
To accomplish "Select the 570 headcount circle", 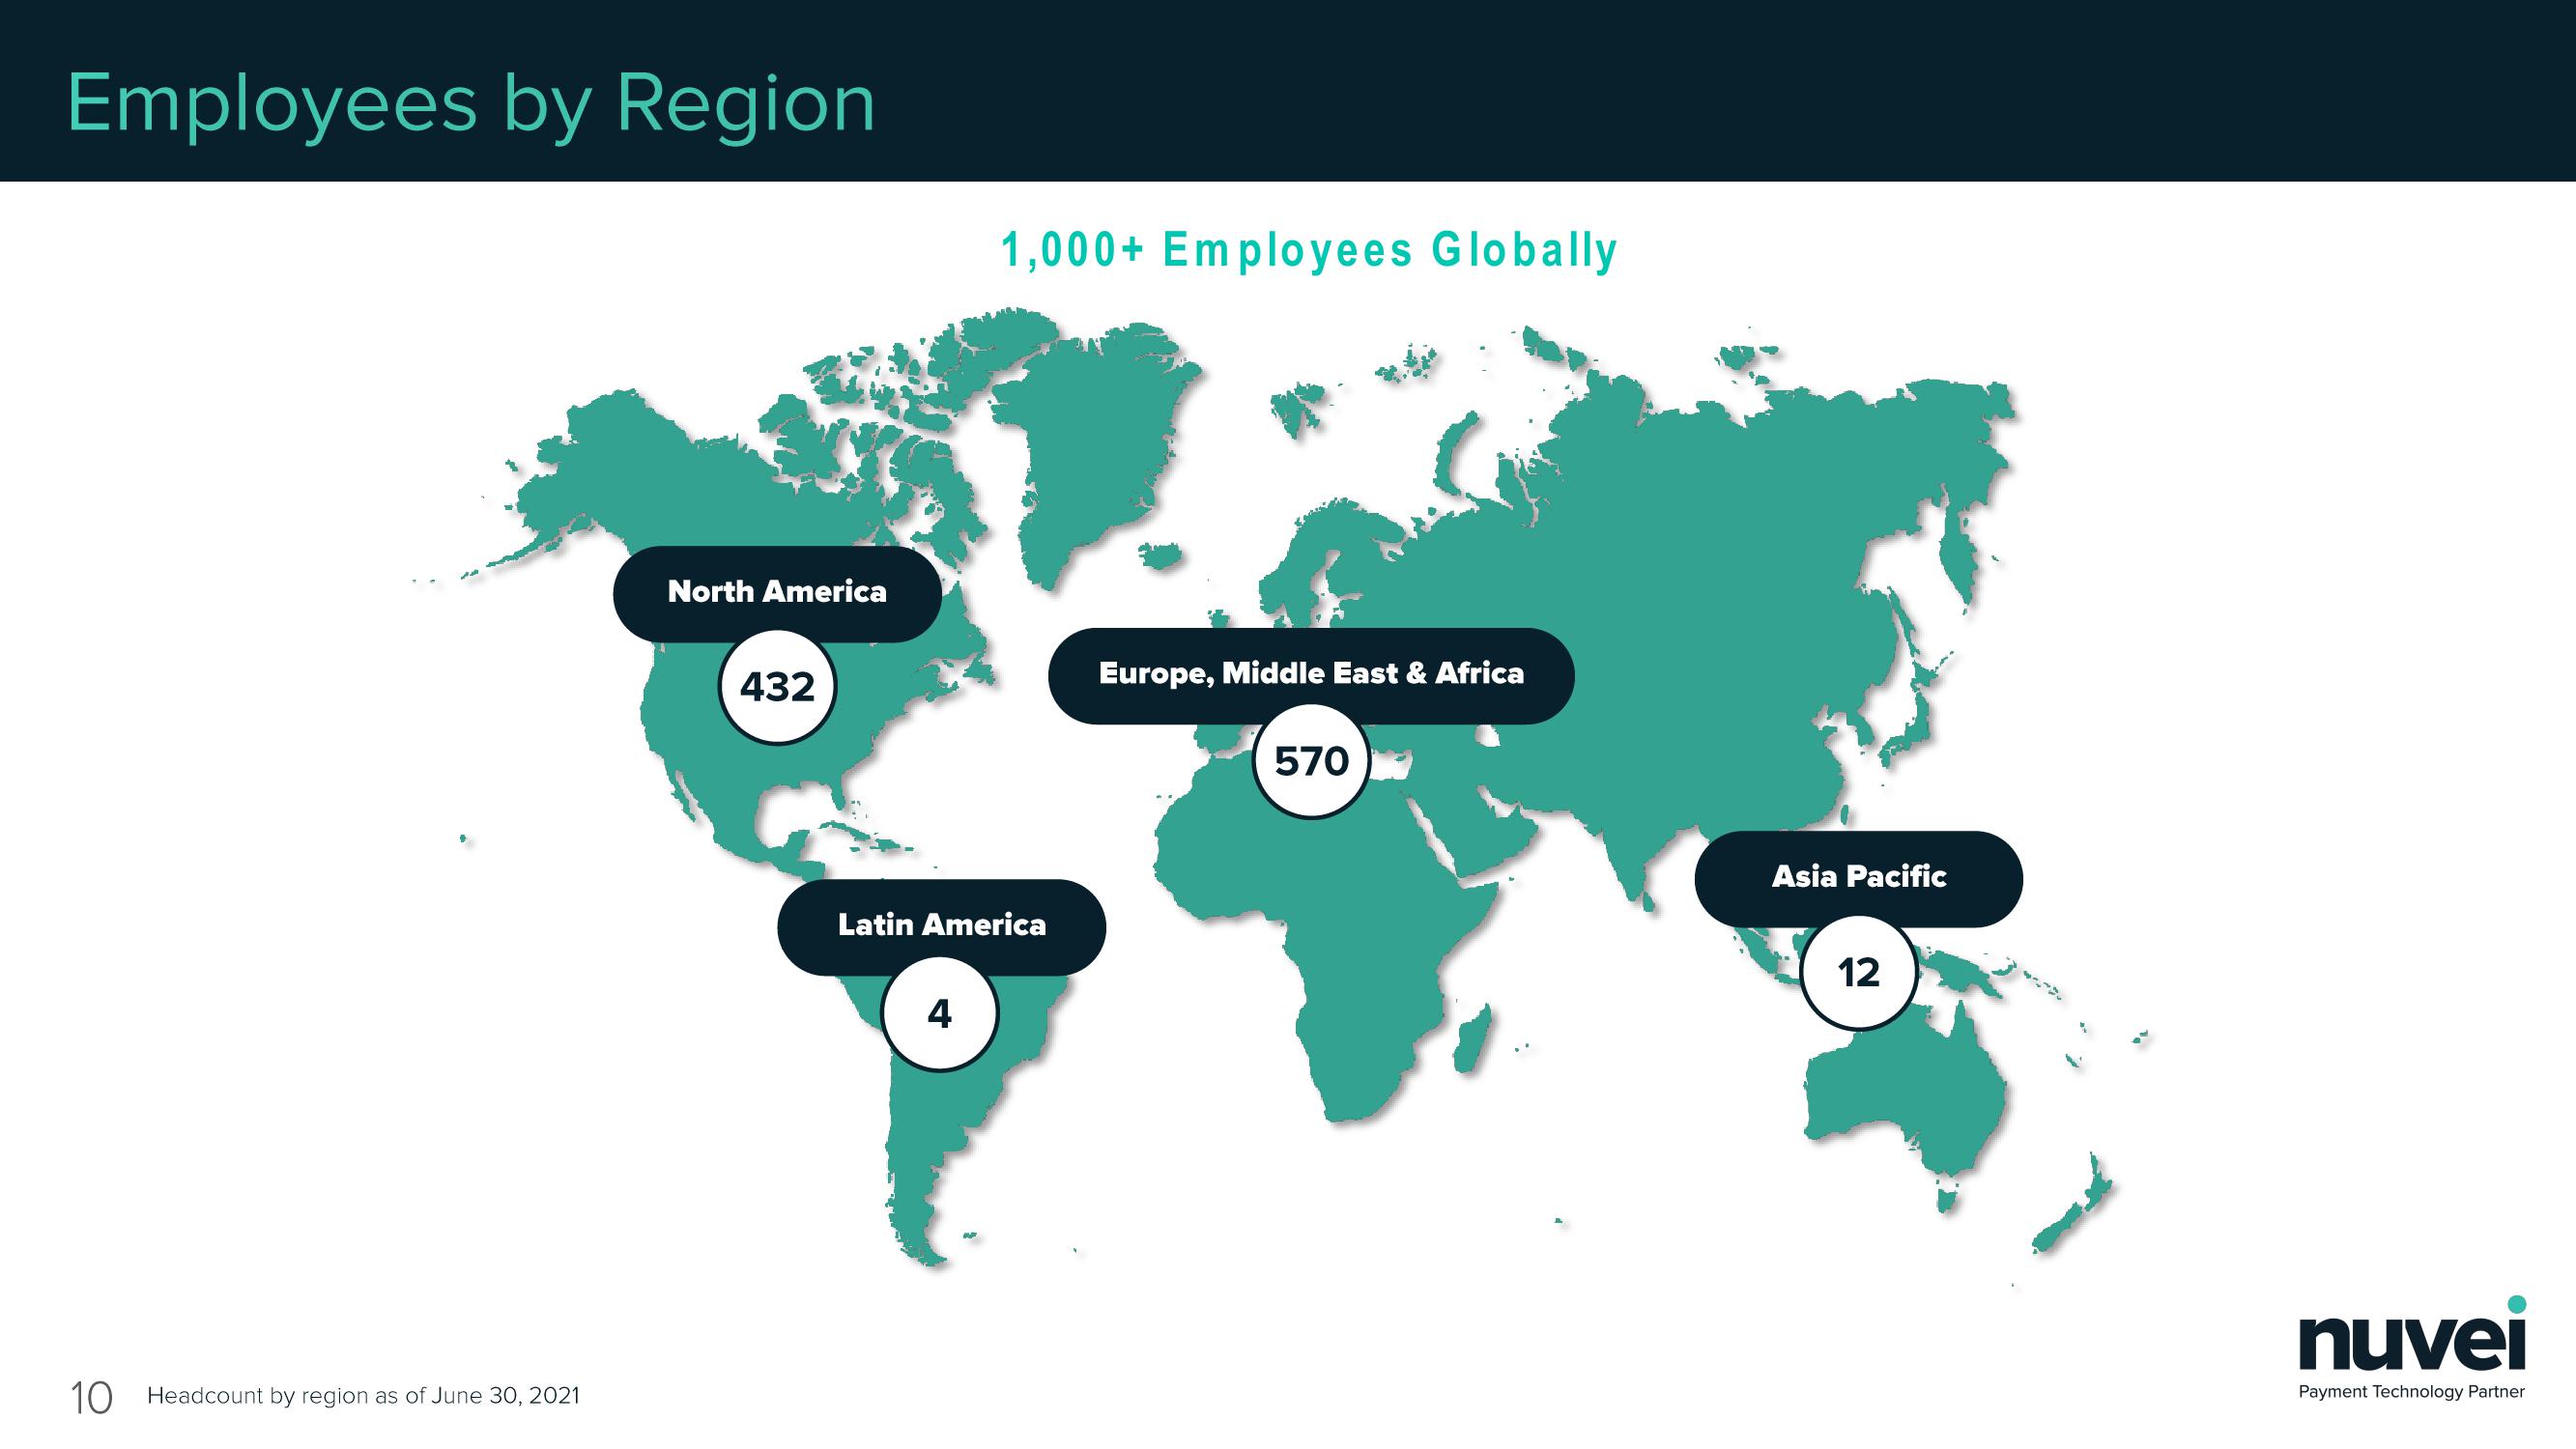I will [1311, 762].
